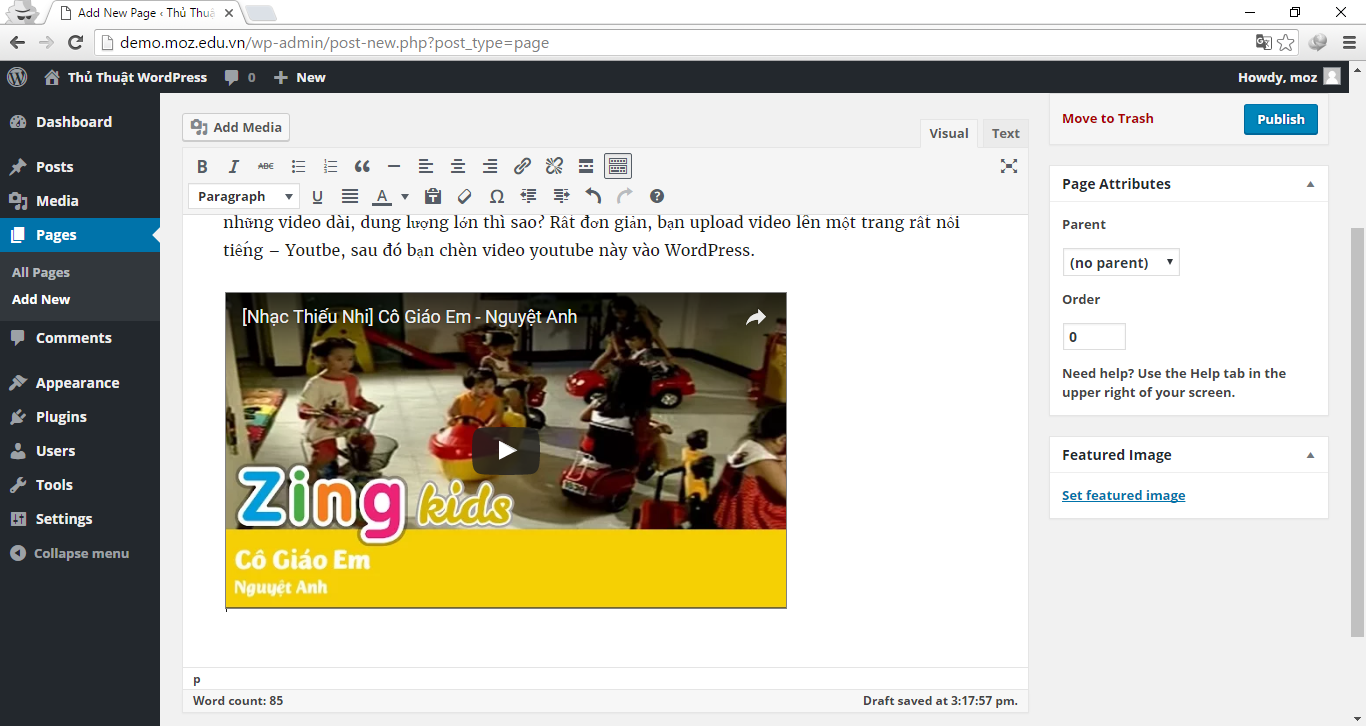Align text center
Screen dimensions: 1366x726
coord(458,166)
